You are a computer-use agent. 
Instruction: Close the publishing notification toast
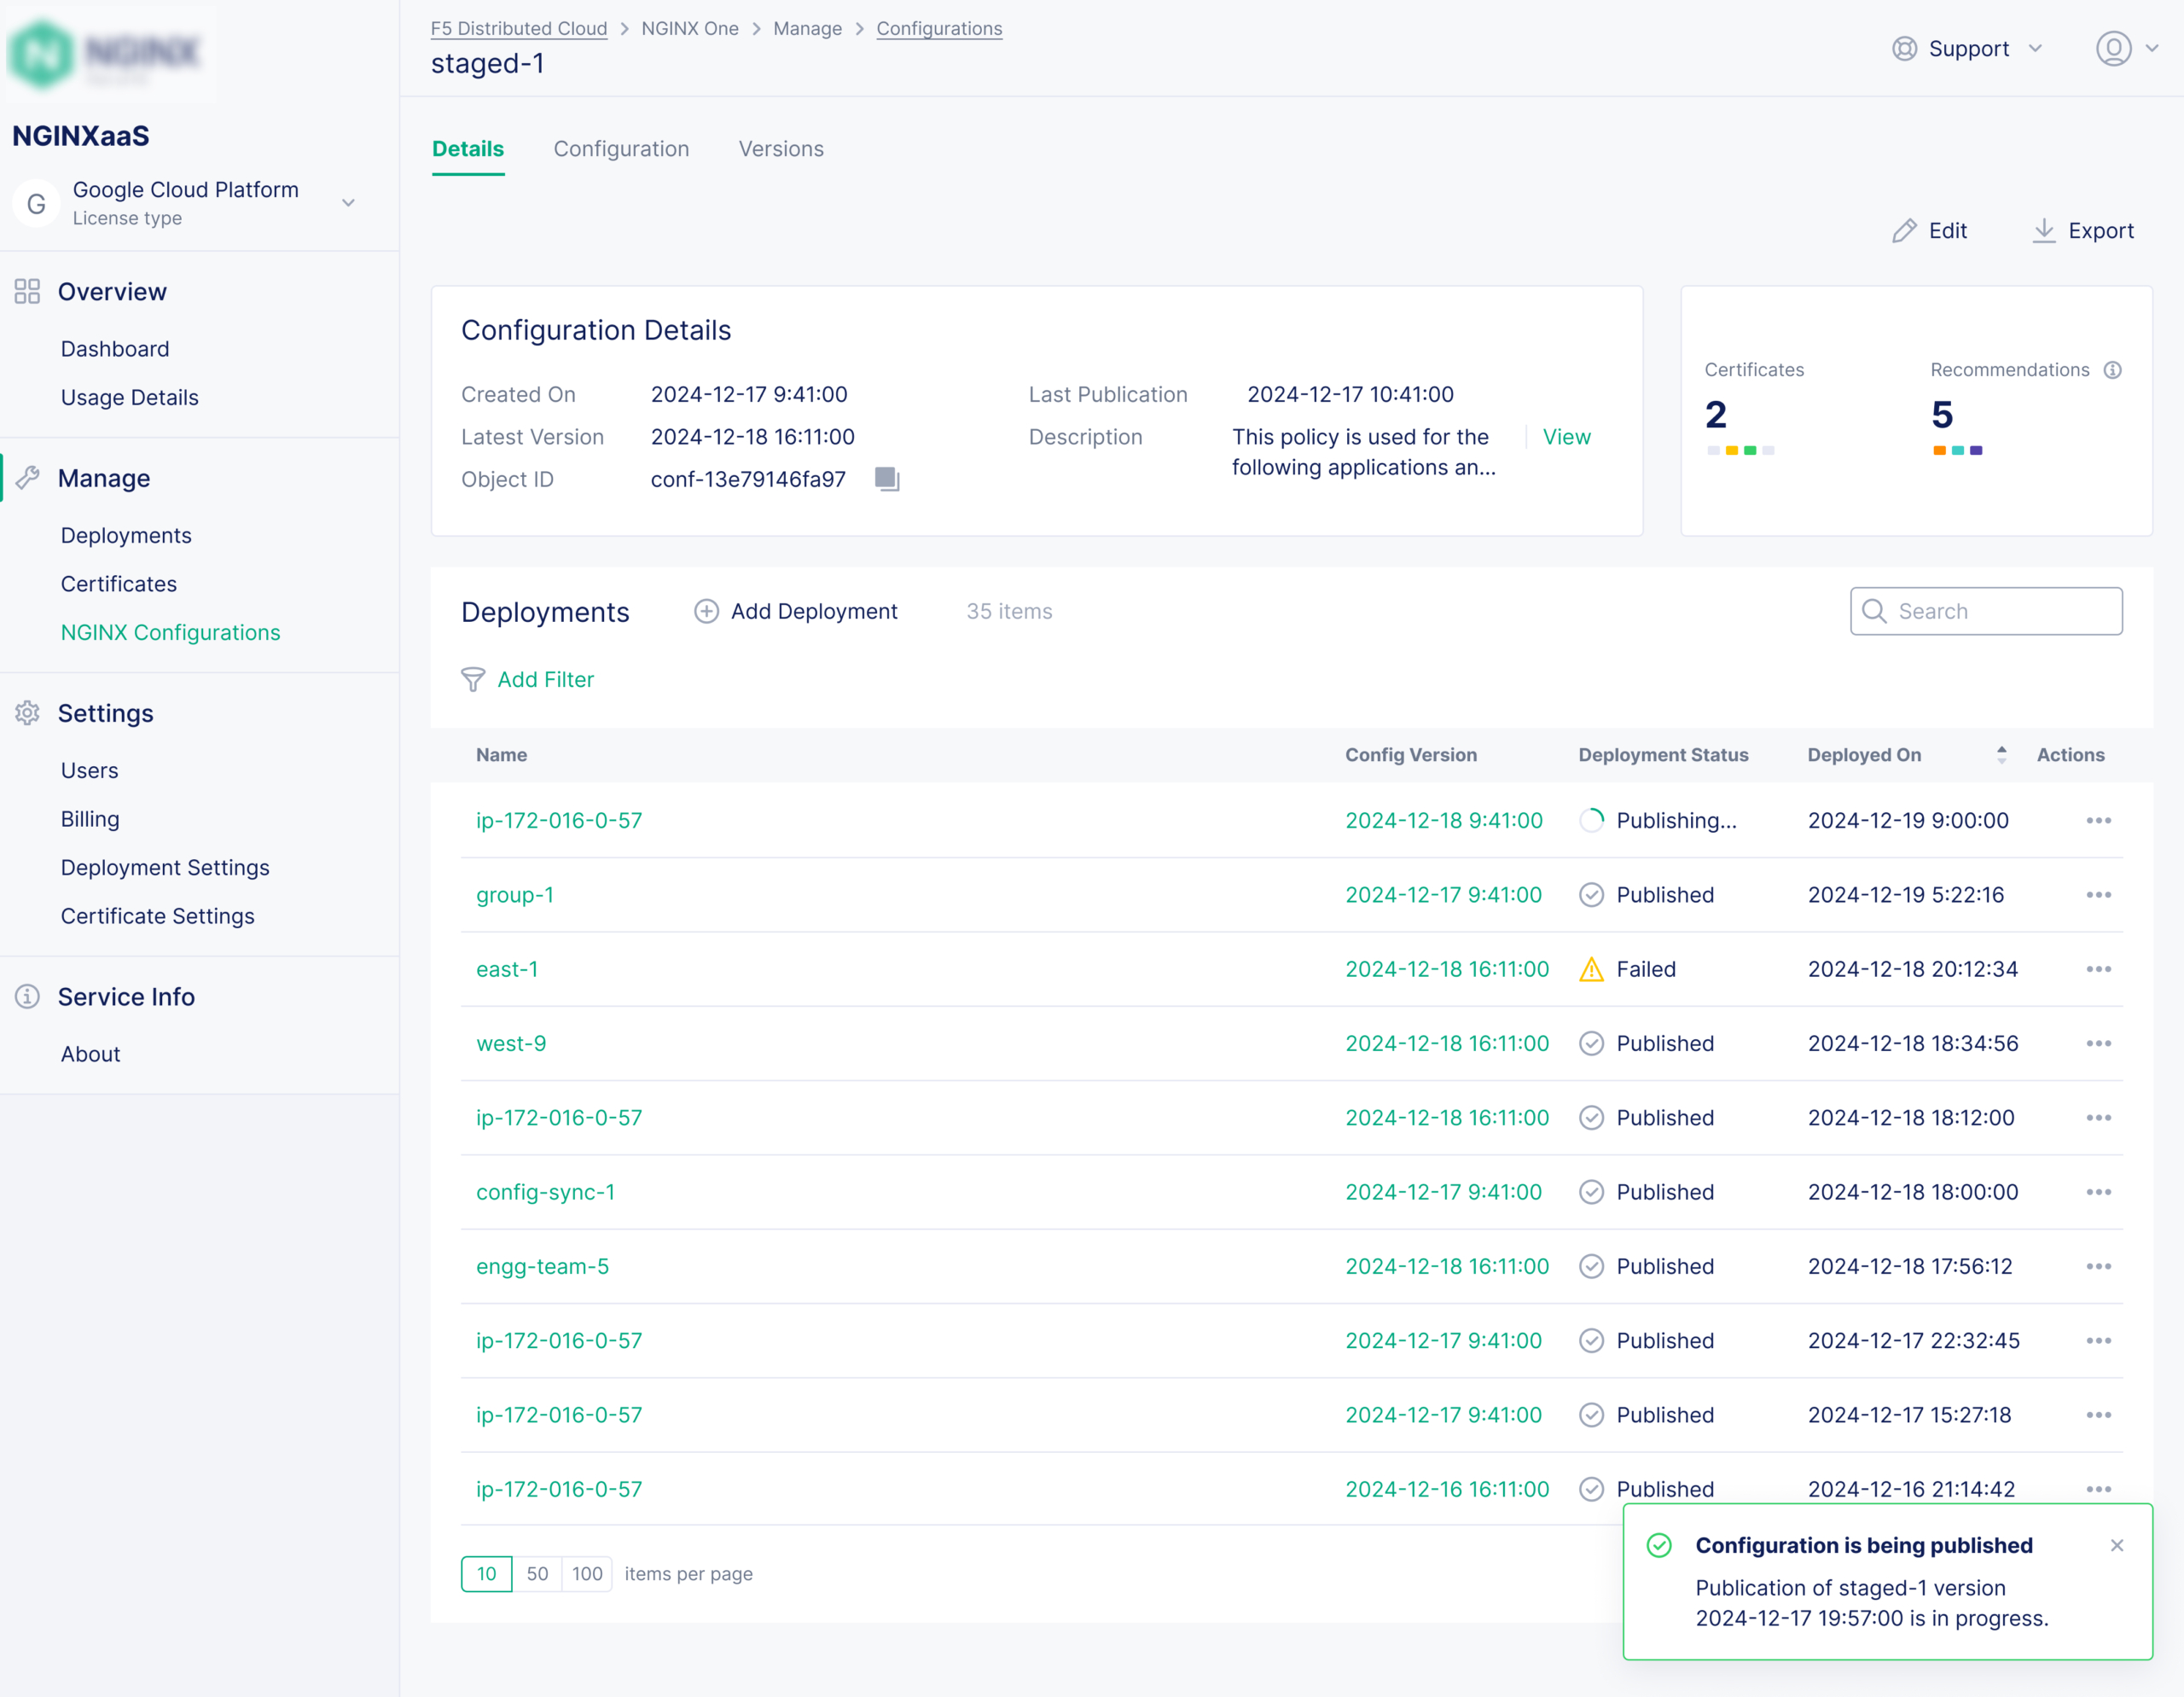coord(2117,1545)
